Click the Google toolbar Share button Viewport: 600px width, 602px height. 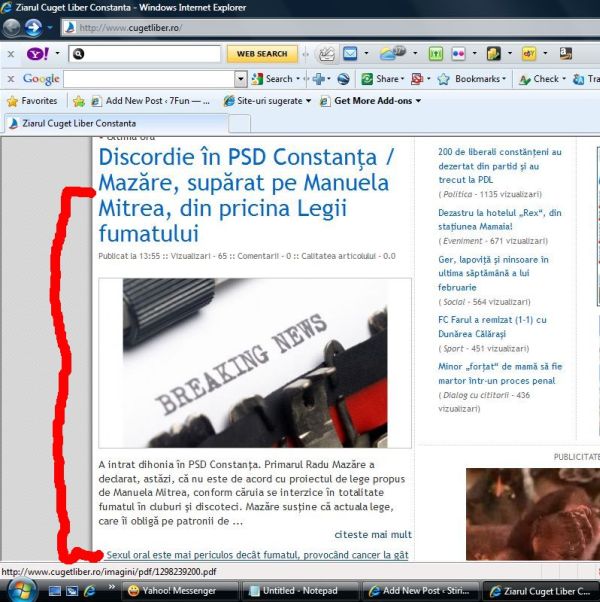coord(383,78)
